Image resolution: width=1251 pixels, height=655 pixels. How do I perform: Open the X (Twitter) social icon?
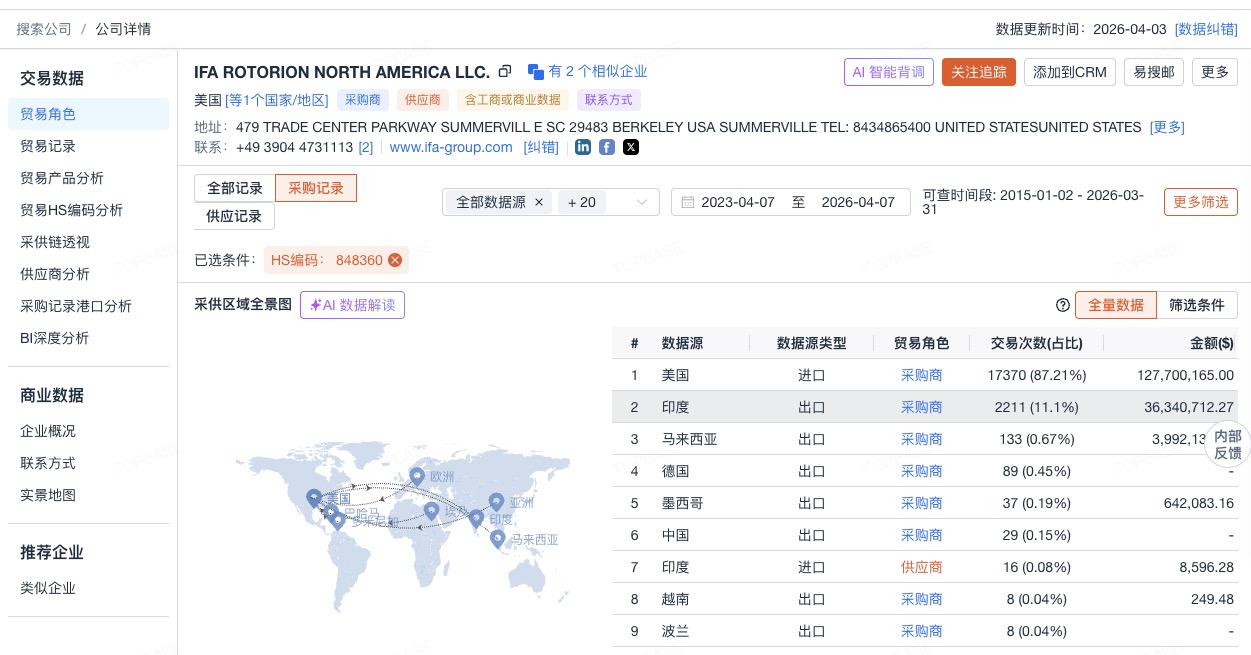coord(631,147)
